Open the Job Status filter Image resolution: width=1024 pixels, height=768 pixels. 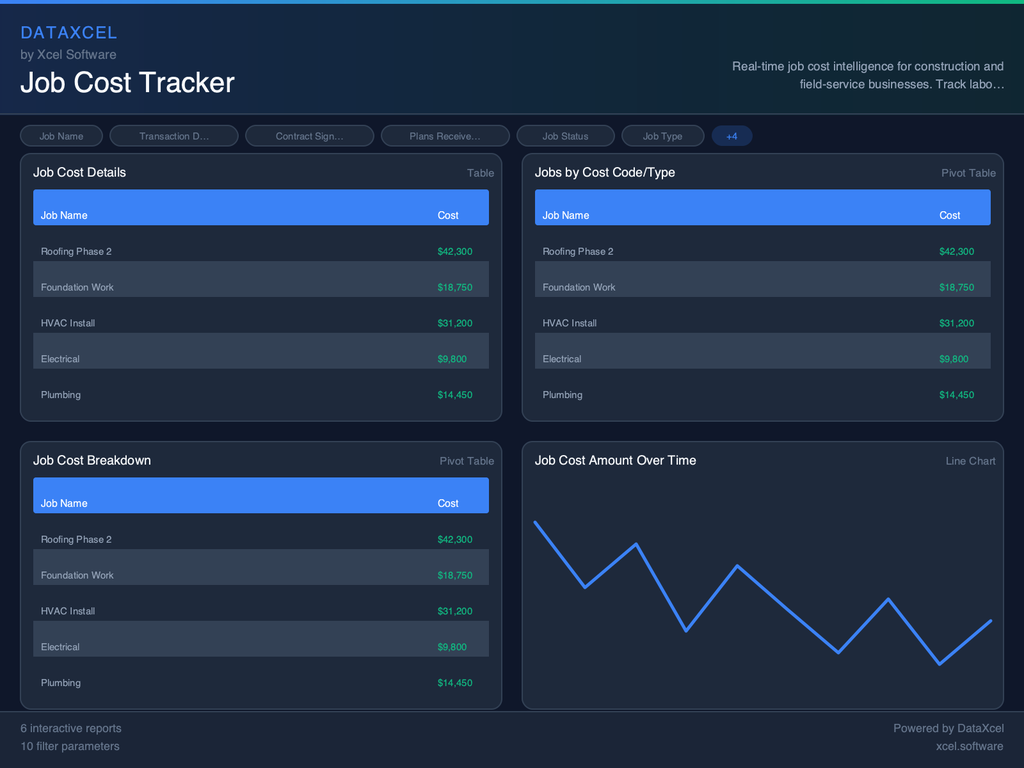pos(565,136)
